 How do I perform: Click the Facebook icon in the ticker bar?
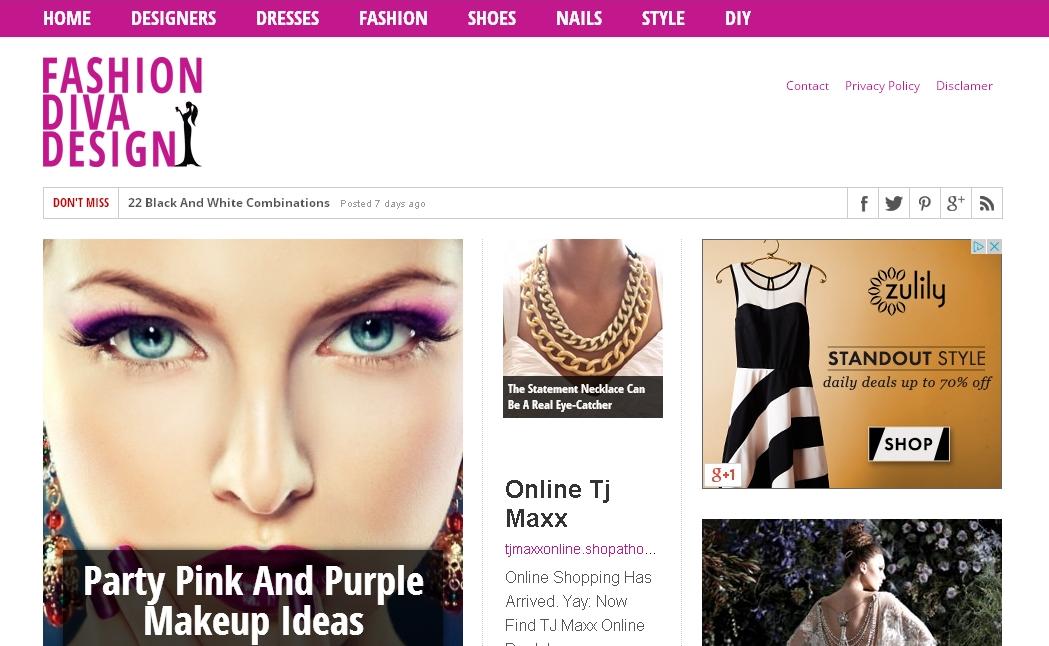pyautogui.click(x=863, y=203)
